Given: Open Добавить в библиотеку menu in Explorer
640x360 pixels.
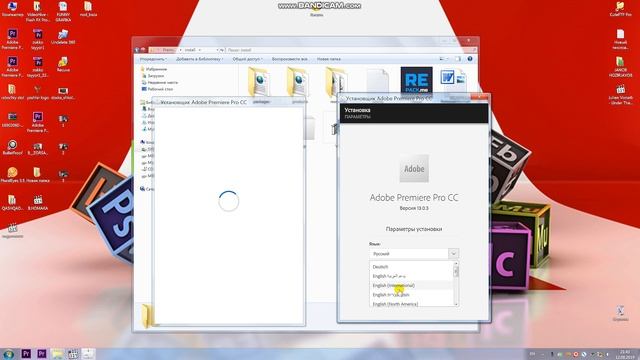Looking at the screenshot, I should pos(200,59).
